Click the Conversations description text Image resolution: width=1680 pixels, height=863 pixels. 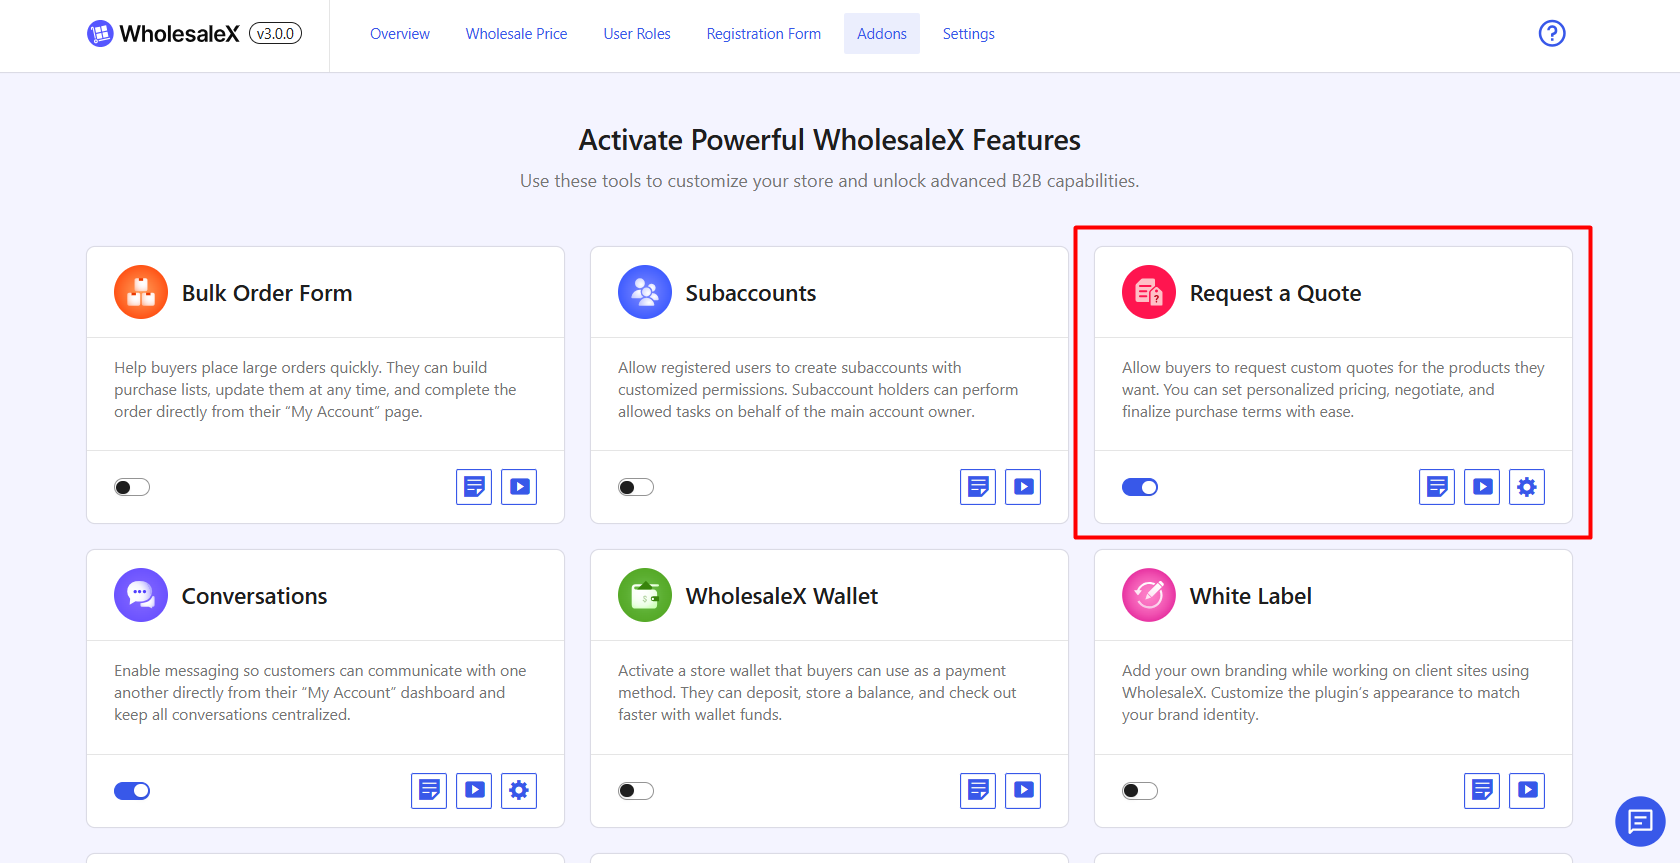(320, 693)
